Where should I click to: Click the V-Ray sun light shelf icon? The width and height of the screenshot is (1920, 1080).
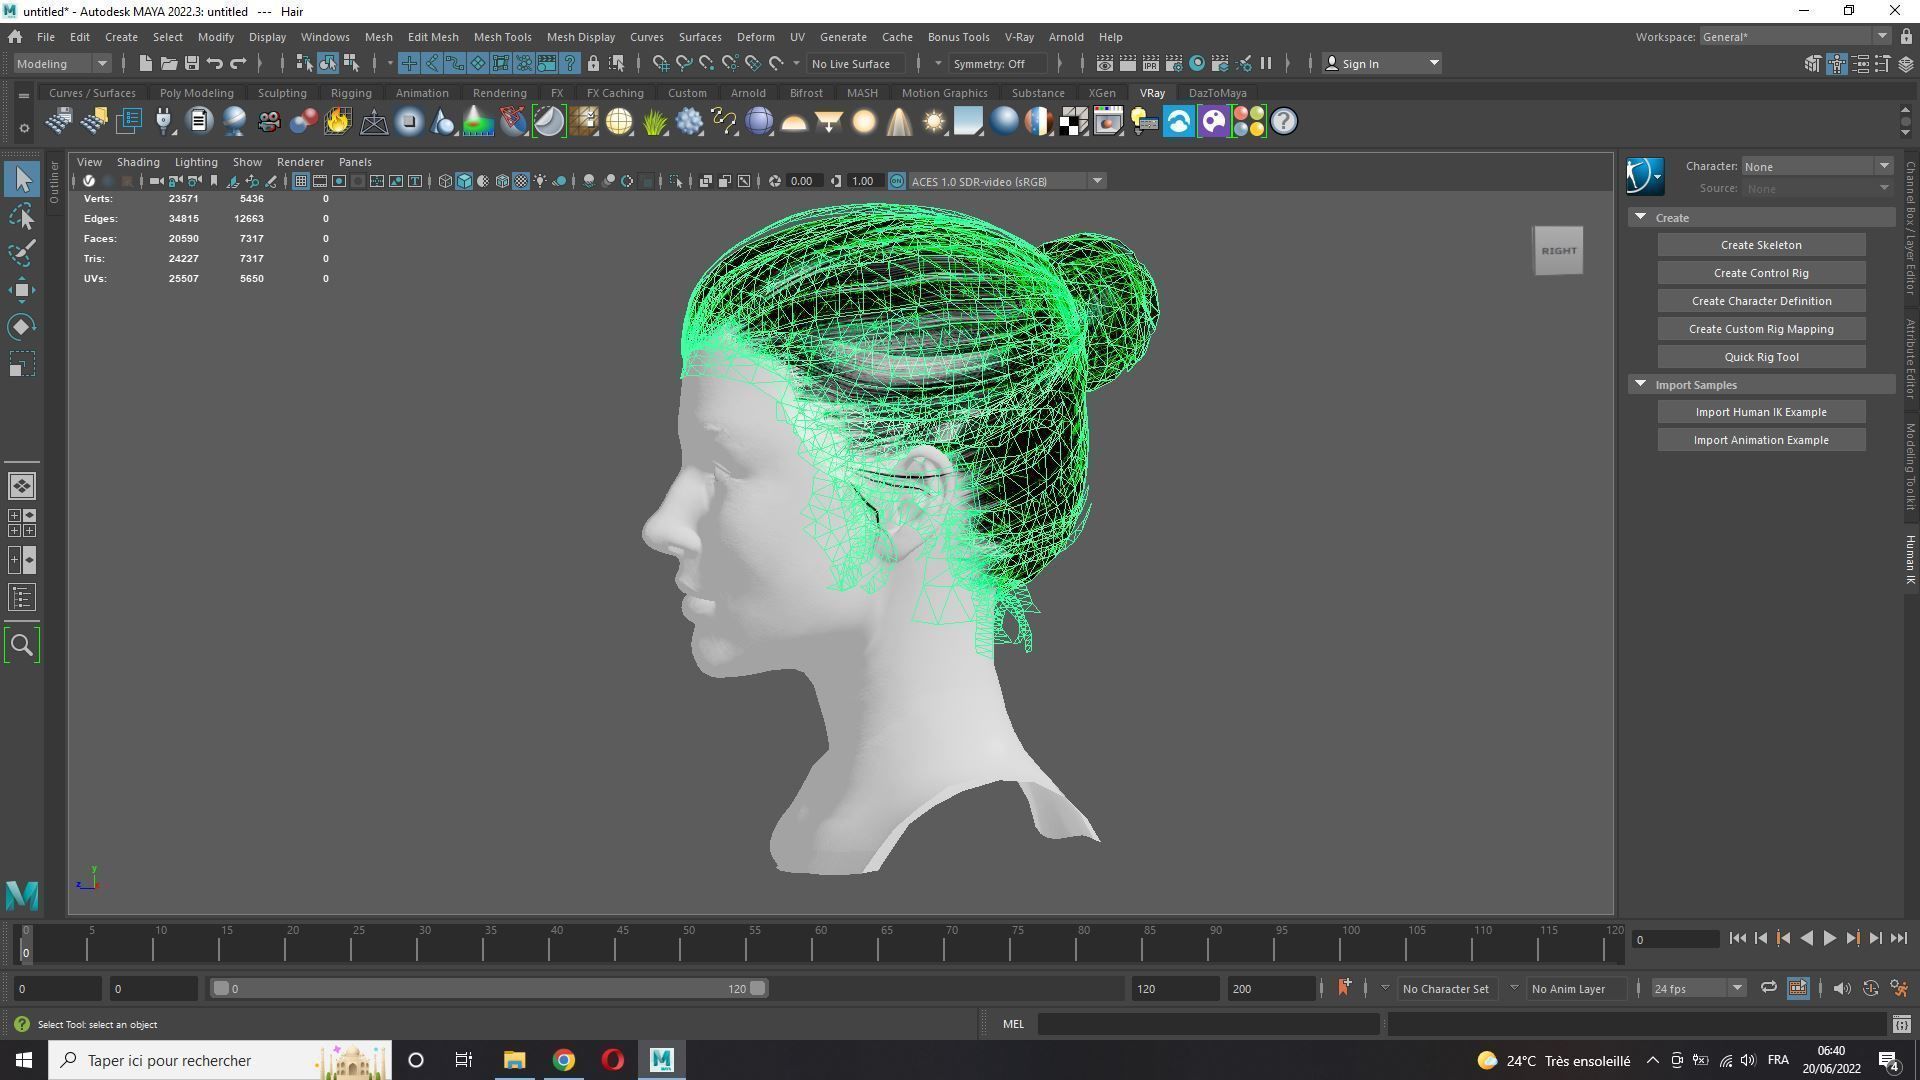click(934, 122)
